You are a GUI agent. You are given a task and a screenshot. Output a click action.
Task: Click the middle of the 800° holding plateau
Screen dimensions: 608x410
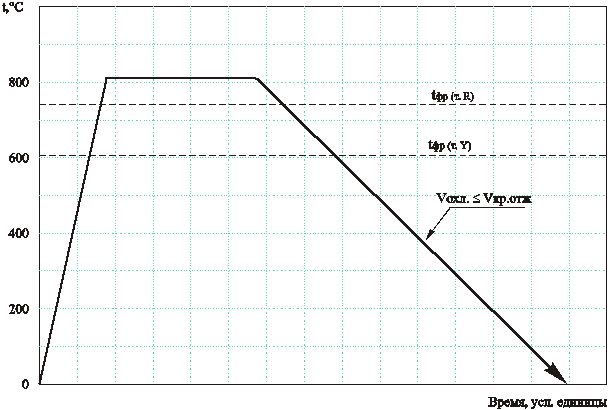tap(183, 80)
